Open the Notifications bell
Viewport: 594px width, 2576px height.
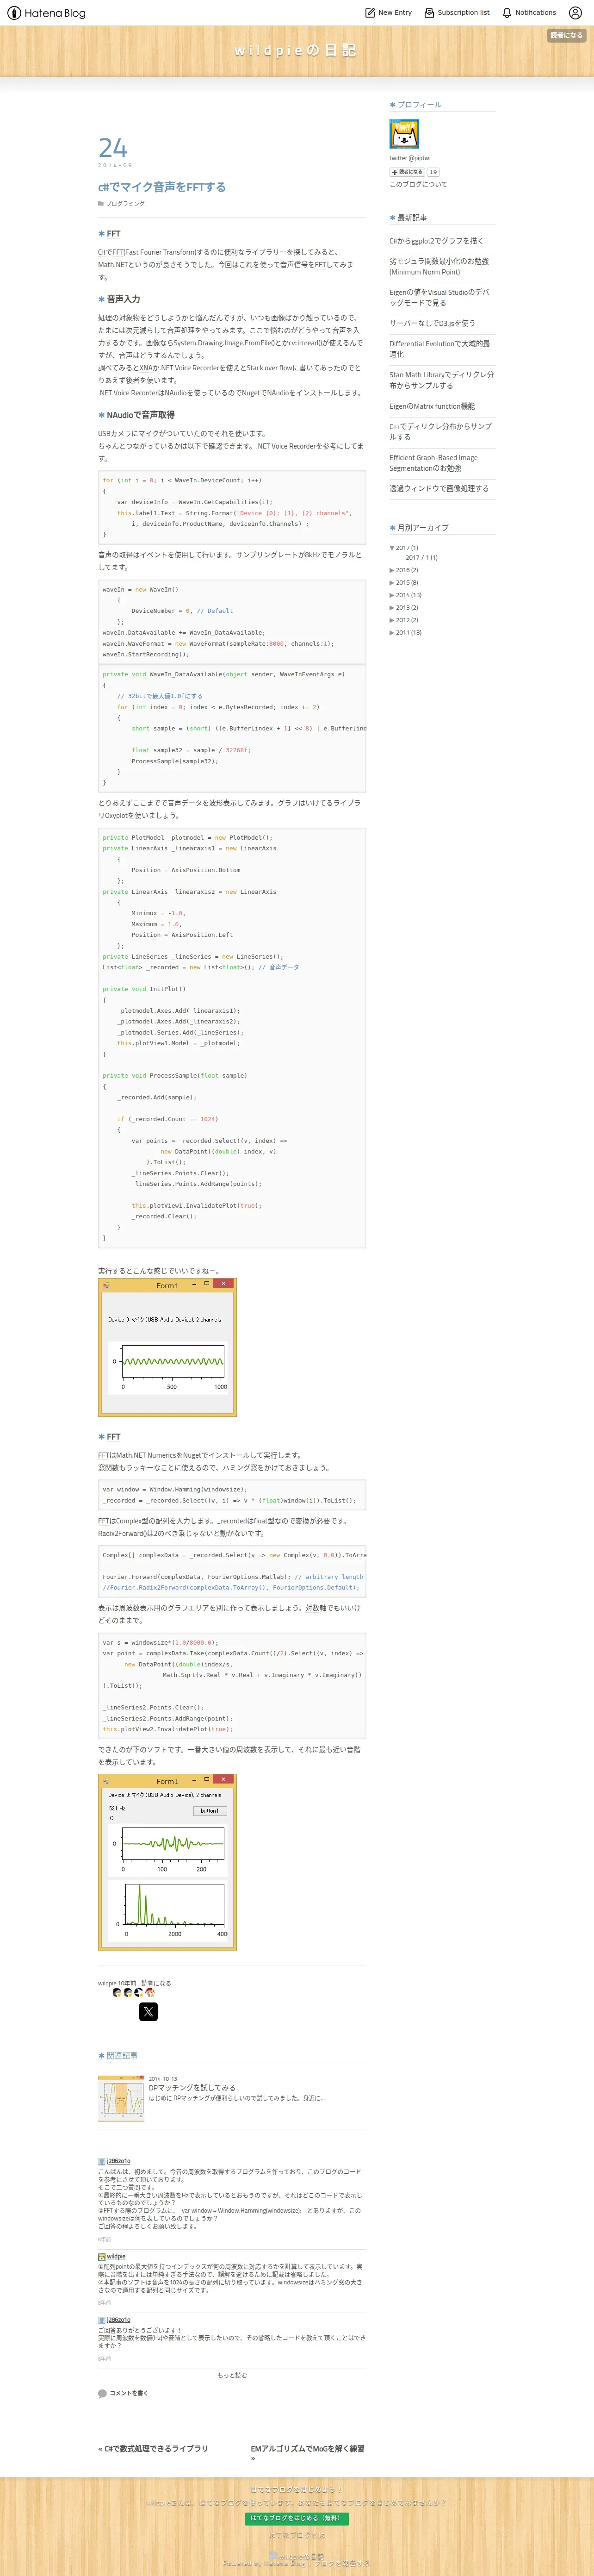(x=529, y=13)
